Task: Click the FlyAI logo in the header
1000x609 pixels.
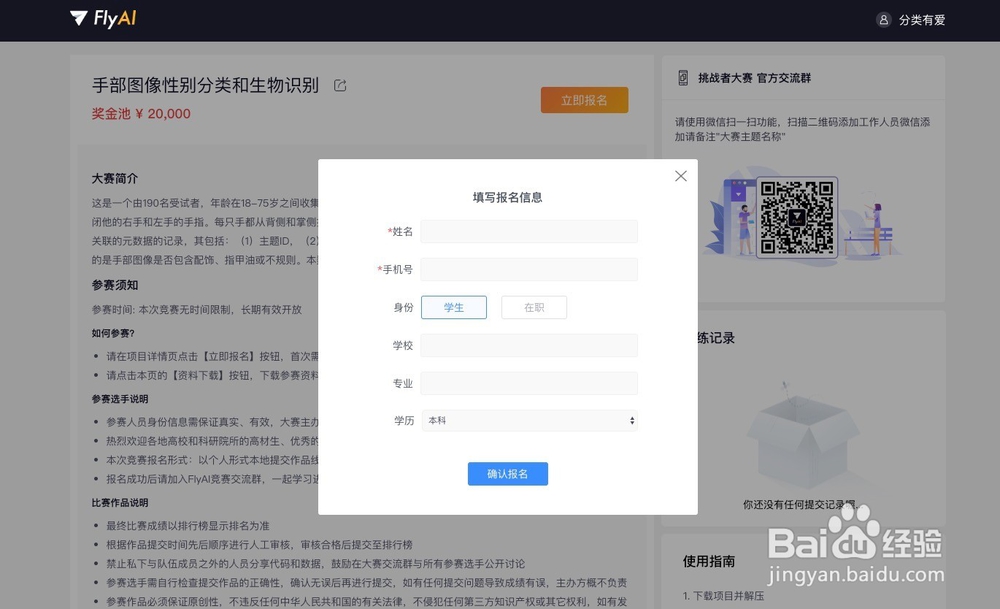Action: point(103,19)
